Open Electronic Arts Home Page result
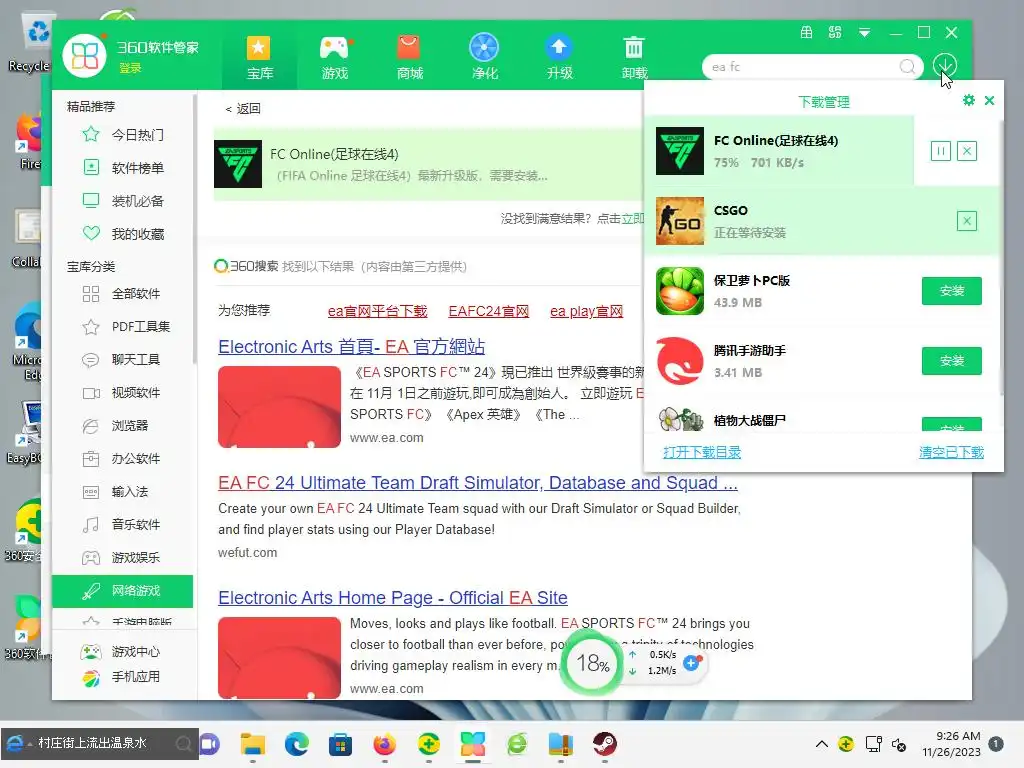Screen dimensions: 1024x768 (392, 598)
